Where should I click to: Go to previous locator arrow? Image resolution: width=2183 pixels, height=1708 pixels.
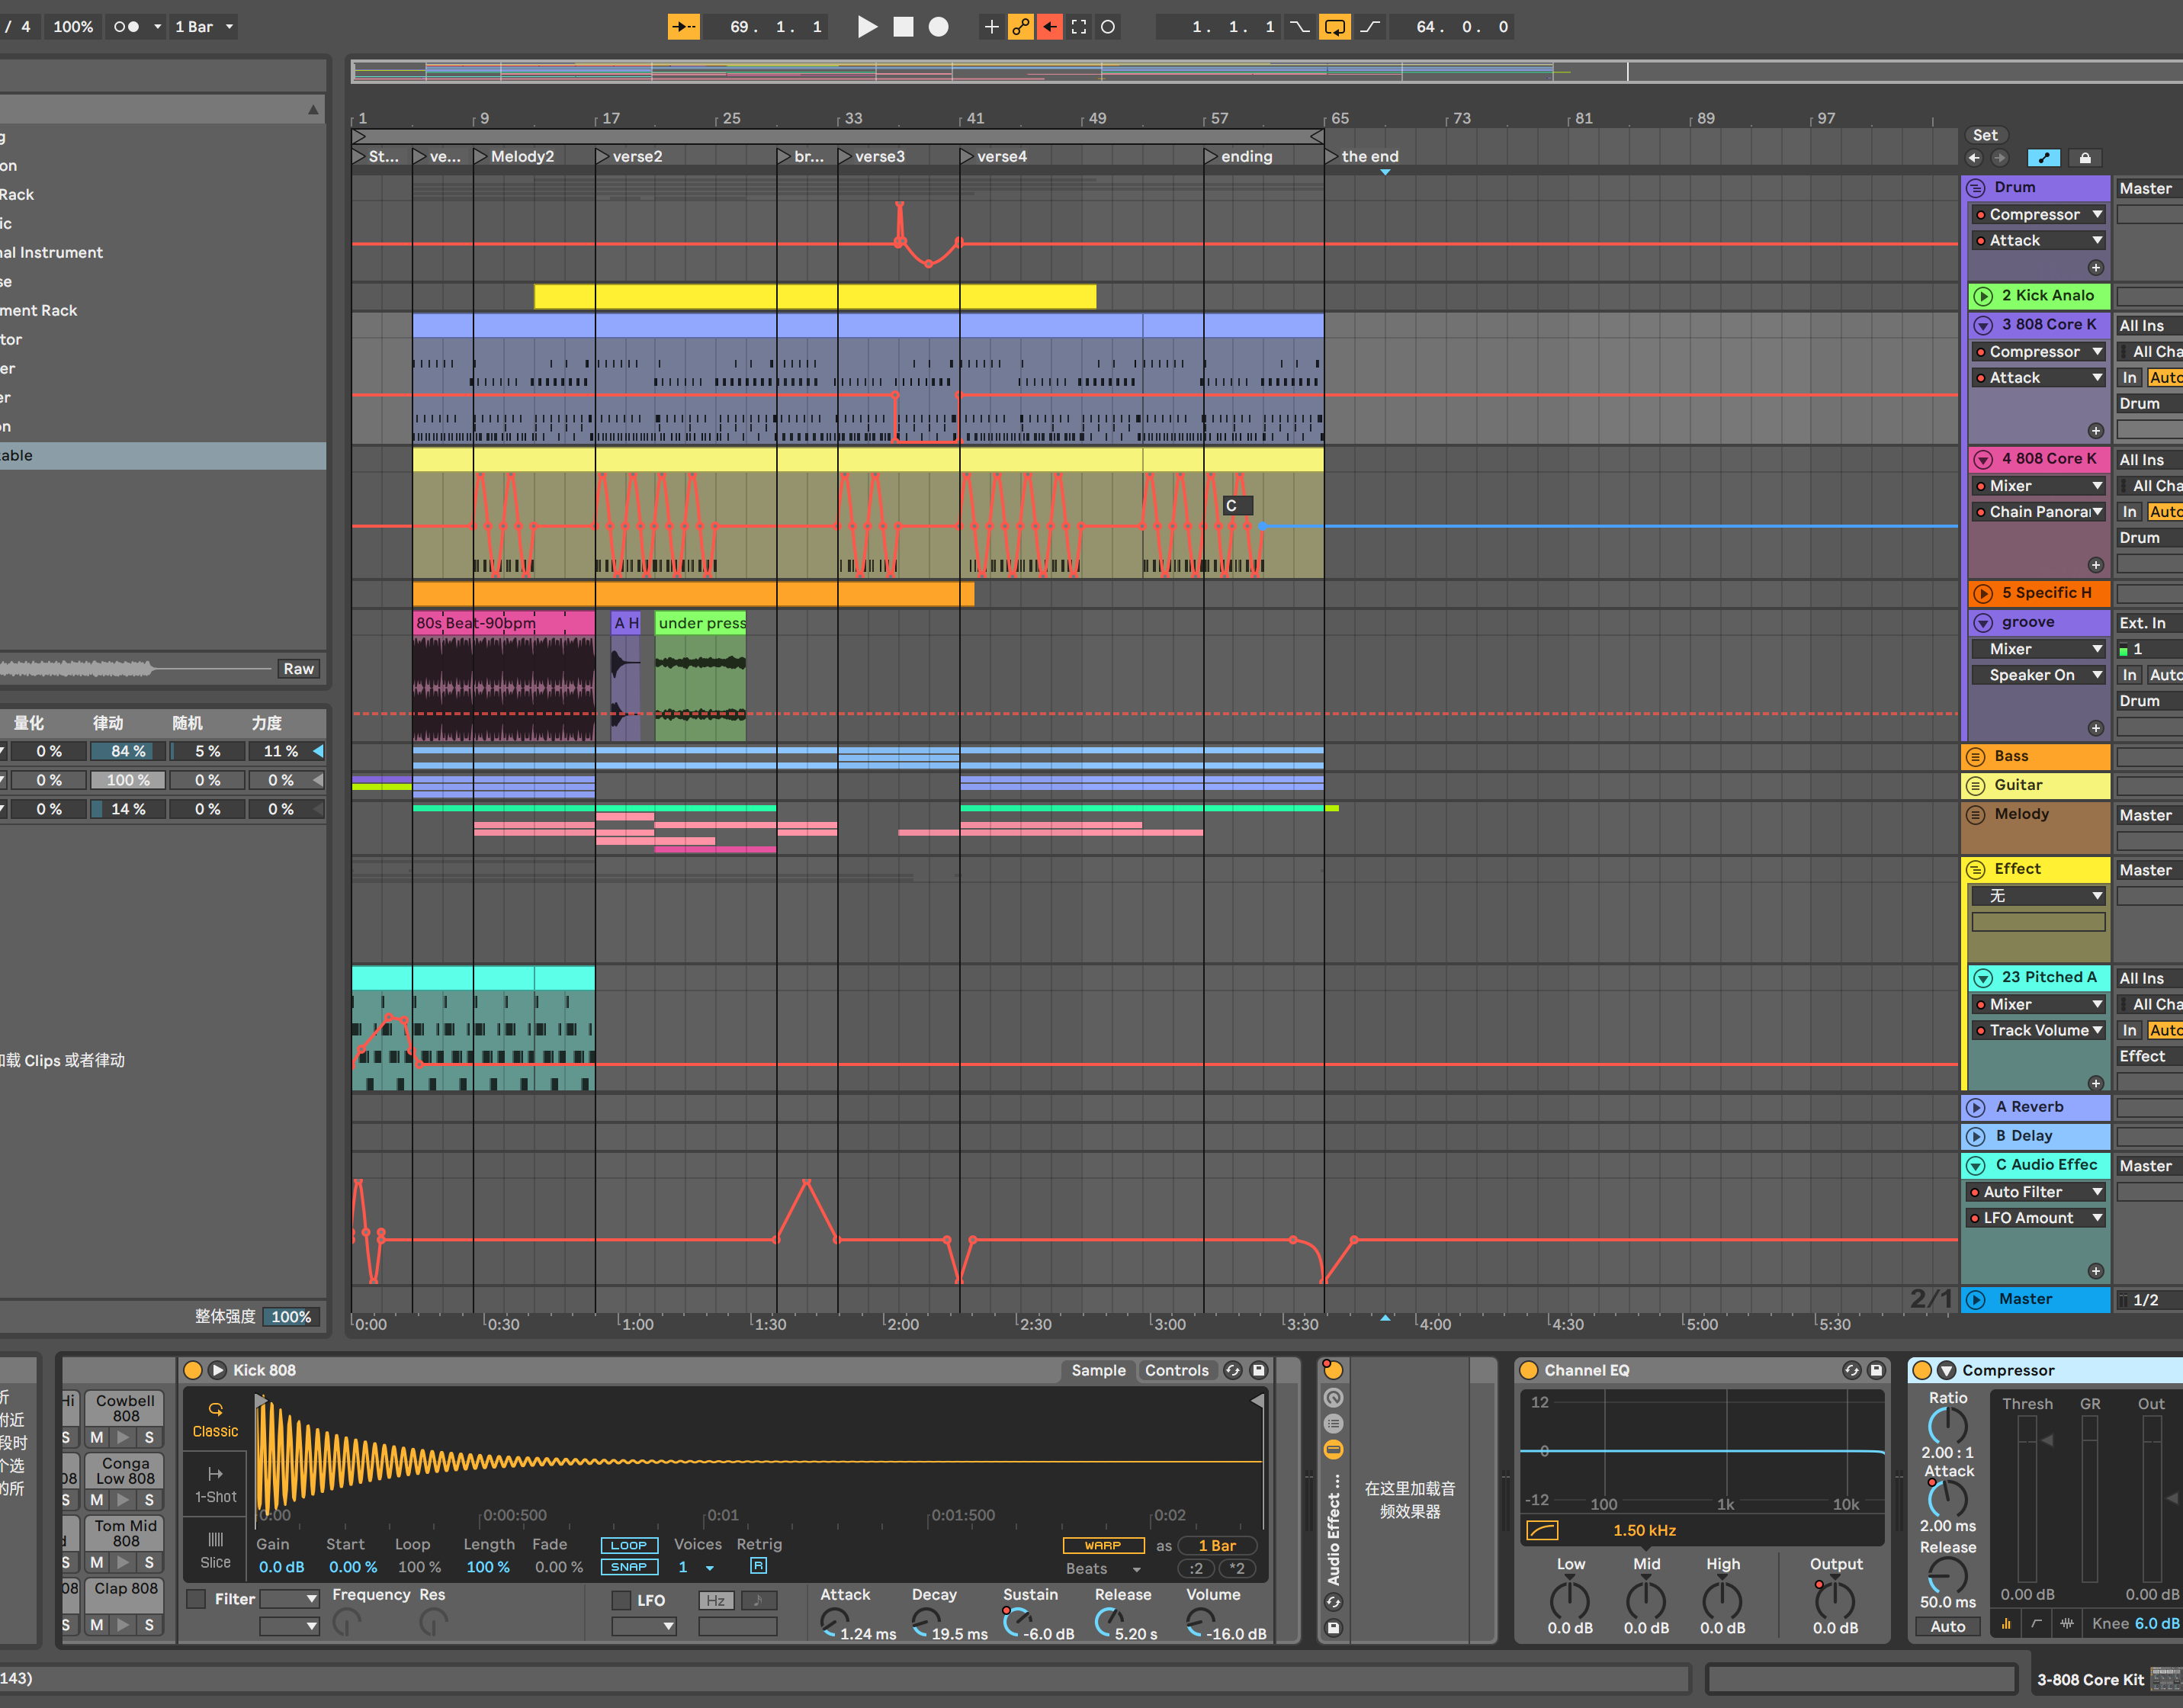[1974, 158]
